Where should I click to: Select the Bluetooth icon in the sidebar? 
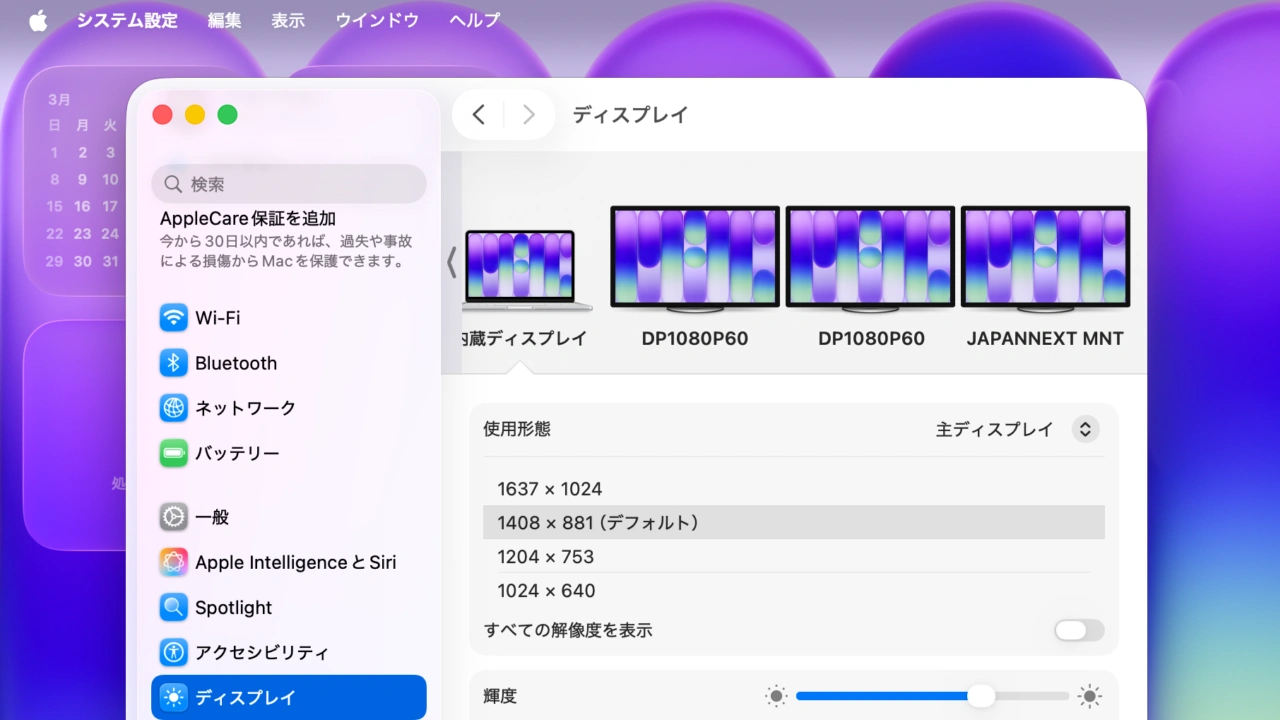(173, 363)
